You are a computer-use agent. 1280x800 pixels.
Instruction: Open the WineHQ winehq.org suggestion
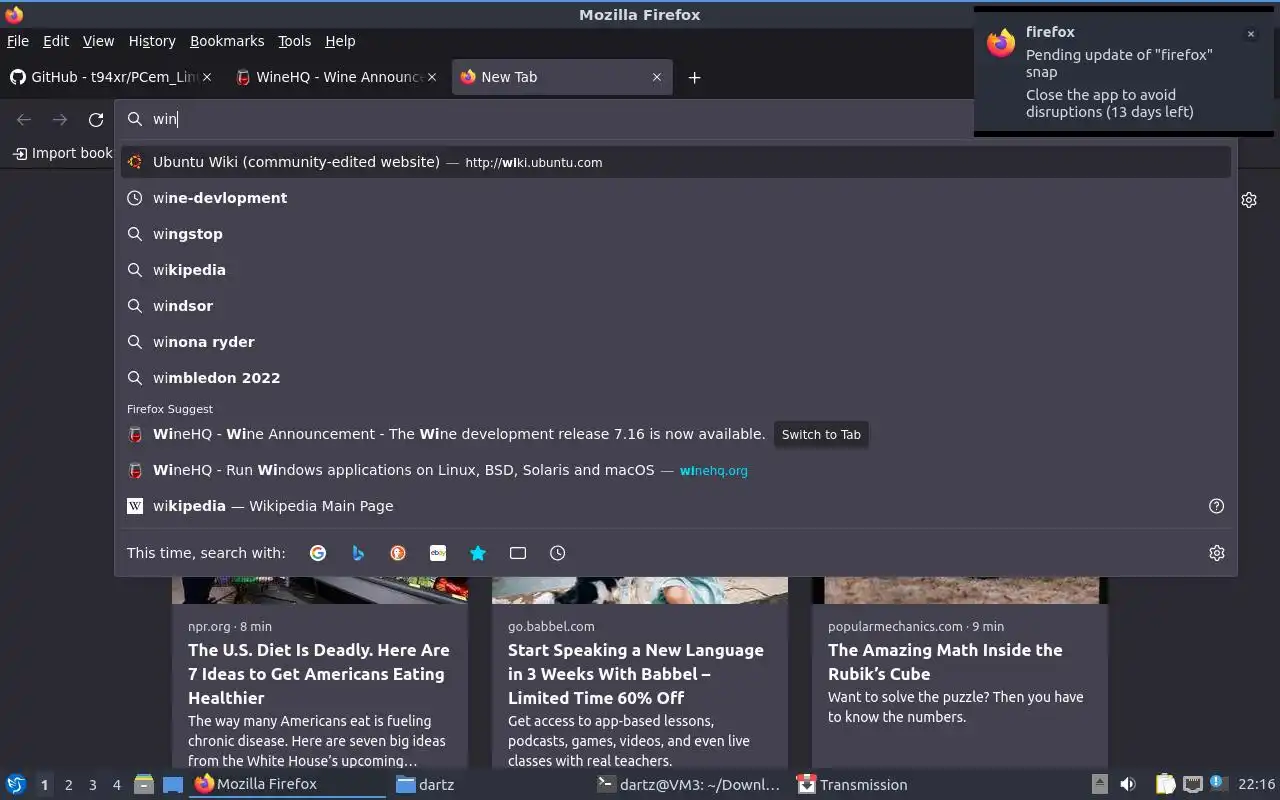(x=676, y=470)
